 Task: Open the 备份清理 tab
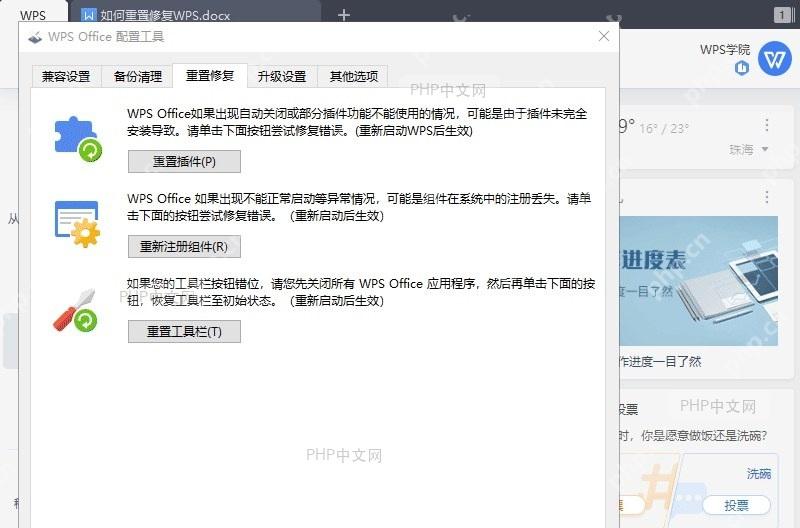[138, 77]
